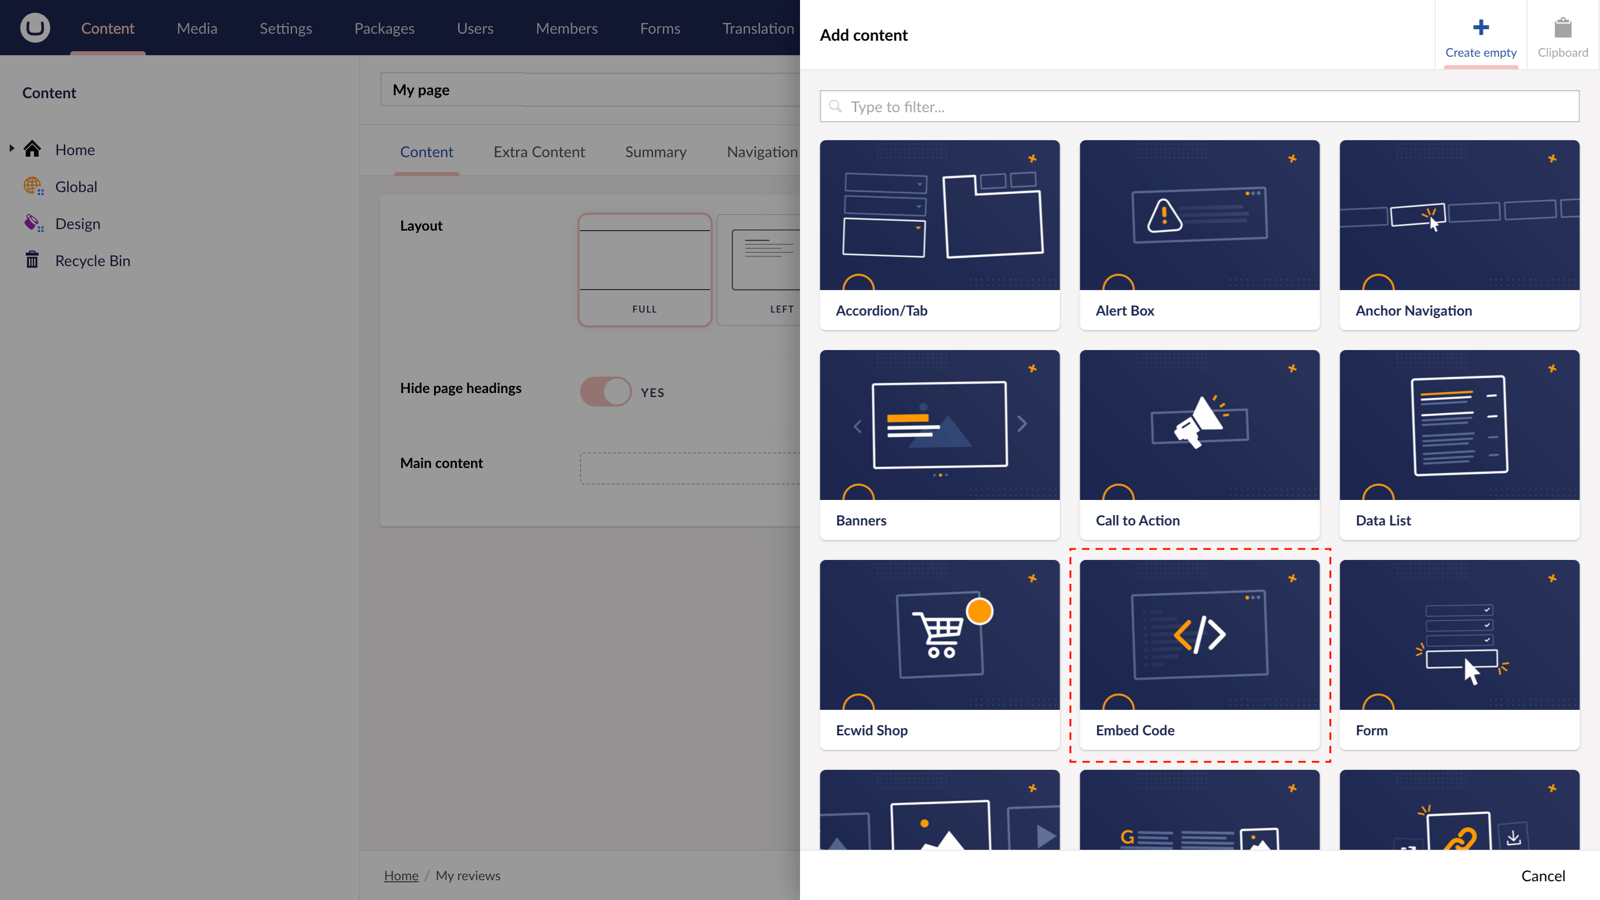Select the Anchor Navigation block illustration

click(1460, 215)
